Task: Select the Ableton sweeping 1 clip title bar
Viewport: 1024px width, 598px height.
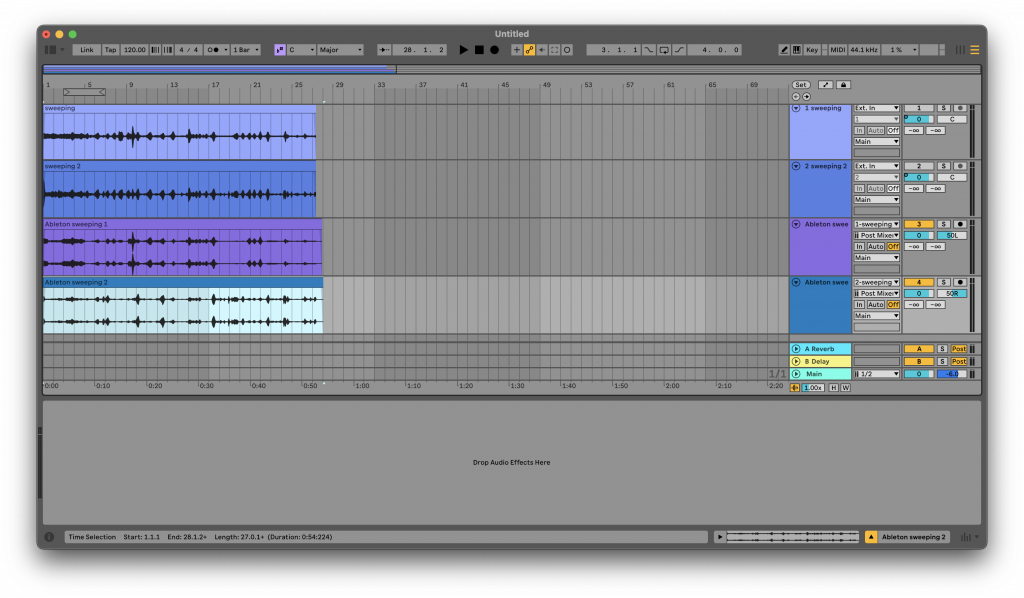Action: pos(183,225)
